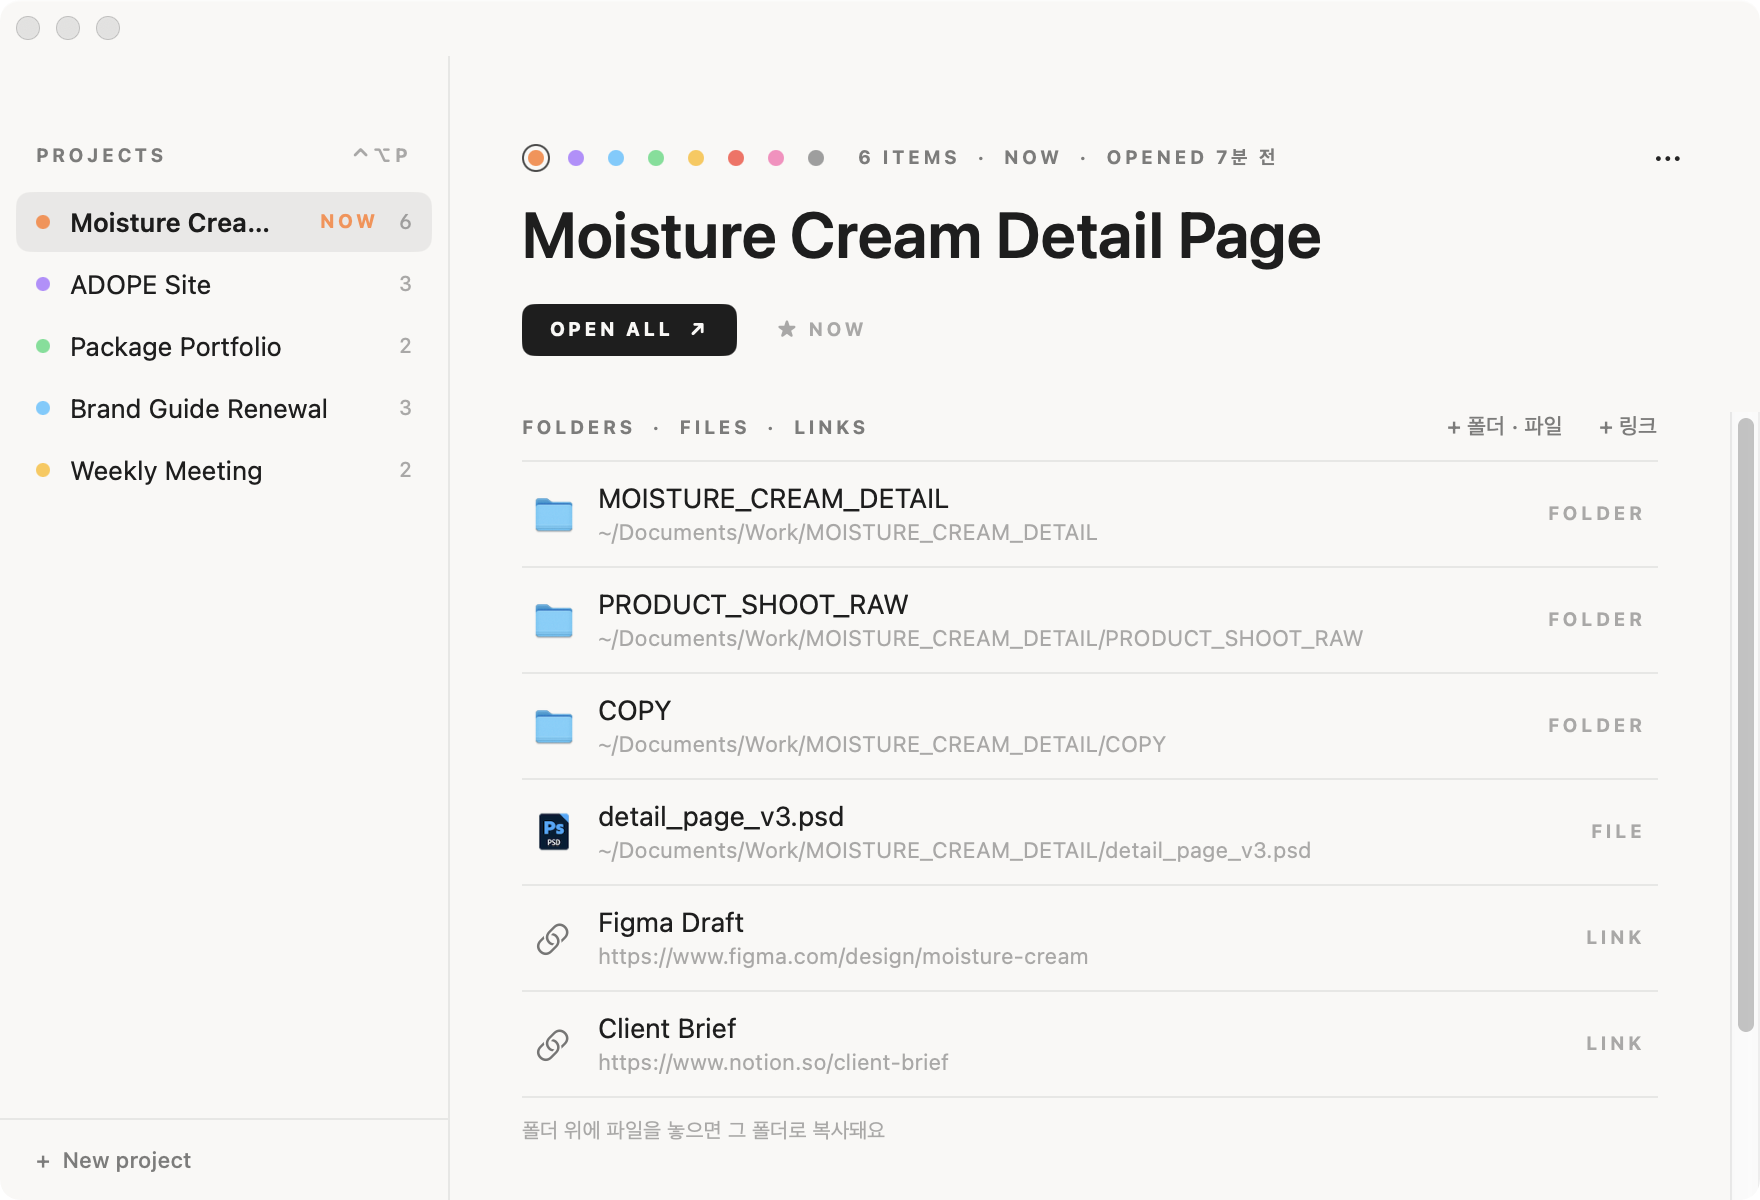Open the three-dot more options menu
The width and height of the screenshot is (1760, 1200).
(x=1668, y=159)
